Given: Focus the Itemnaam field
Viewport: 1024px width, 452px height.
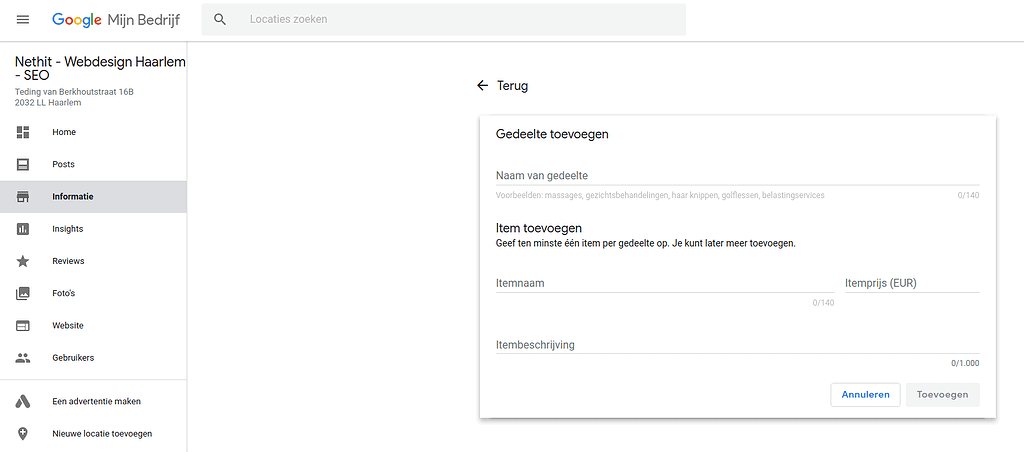Looking at the screenshot, I should click(665, 283).
